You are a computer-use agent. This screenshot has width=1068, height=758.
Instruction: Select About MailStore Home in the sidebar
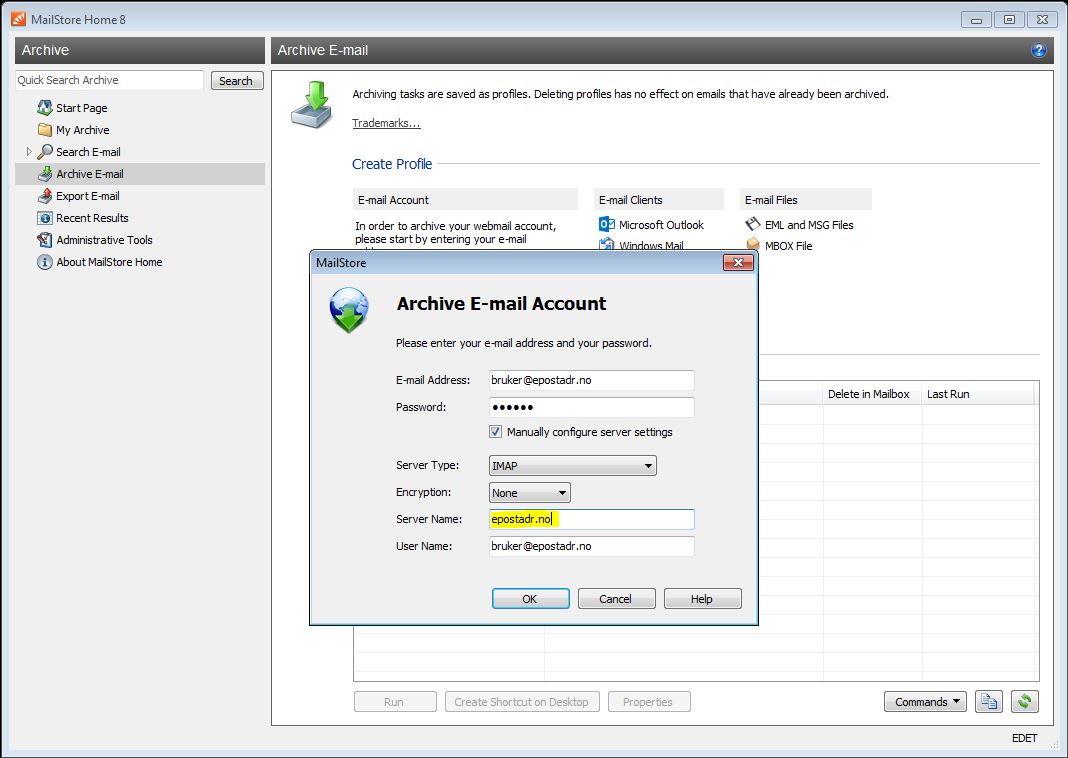[x=109, y=262]
